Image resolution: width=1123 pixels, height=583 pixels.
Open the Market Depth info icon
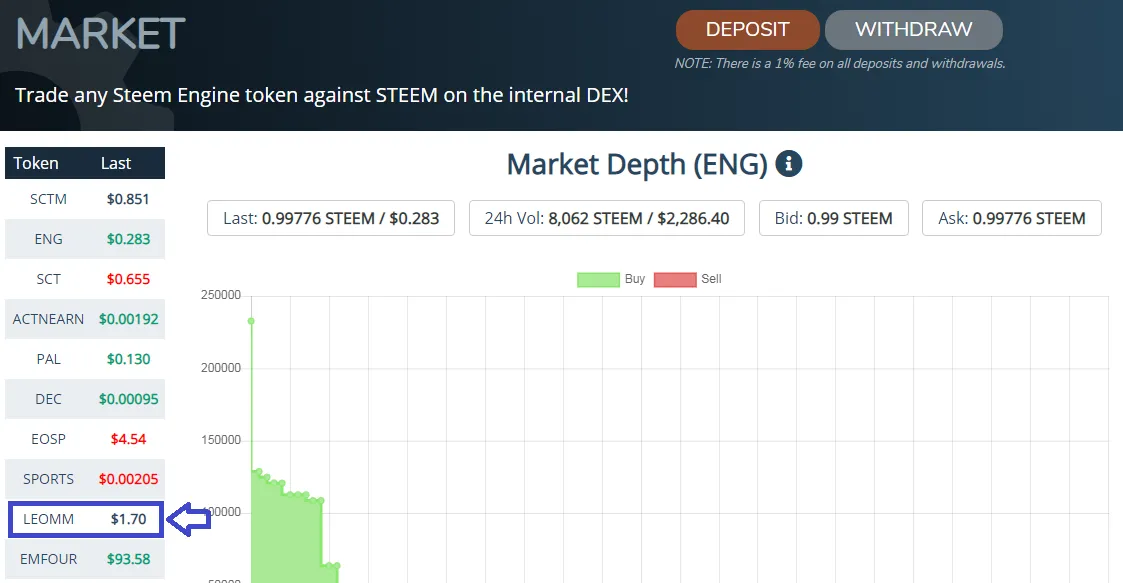click(x=789, y=164)
